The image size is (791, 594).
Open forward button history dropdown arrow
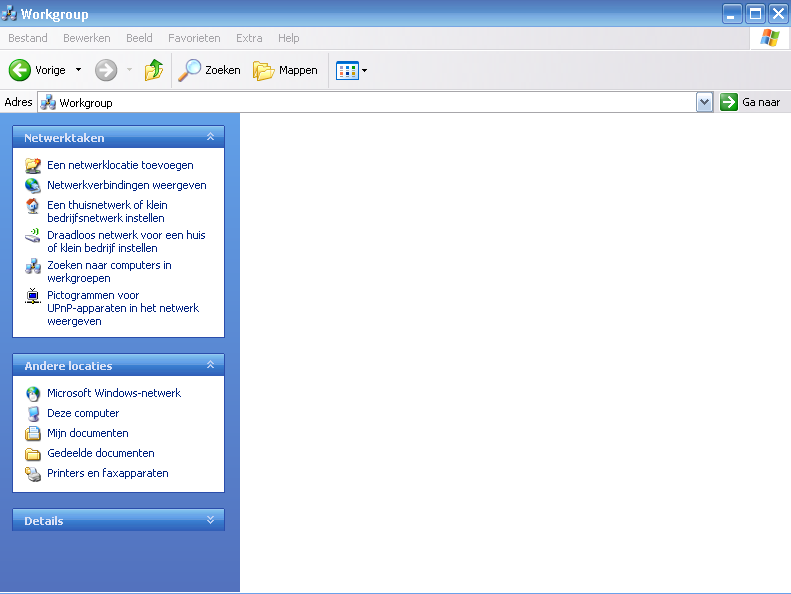129,70
